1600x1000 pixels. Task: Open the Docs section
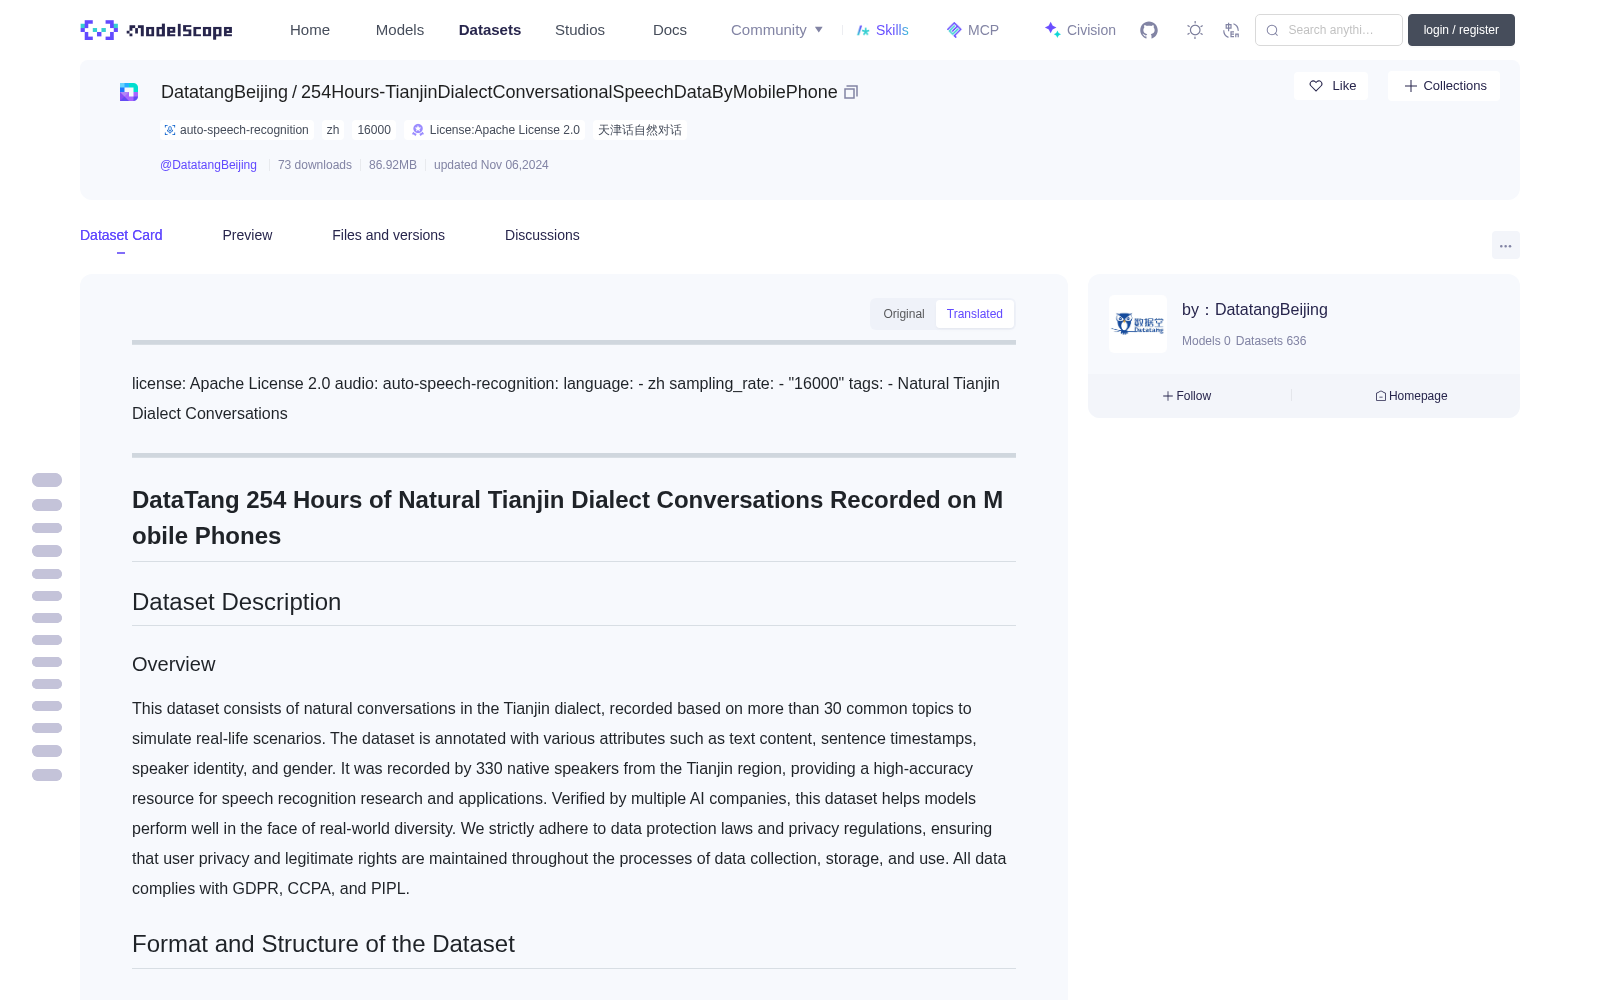pos(670,30)
